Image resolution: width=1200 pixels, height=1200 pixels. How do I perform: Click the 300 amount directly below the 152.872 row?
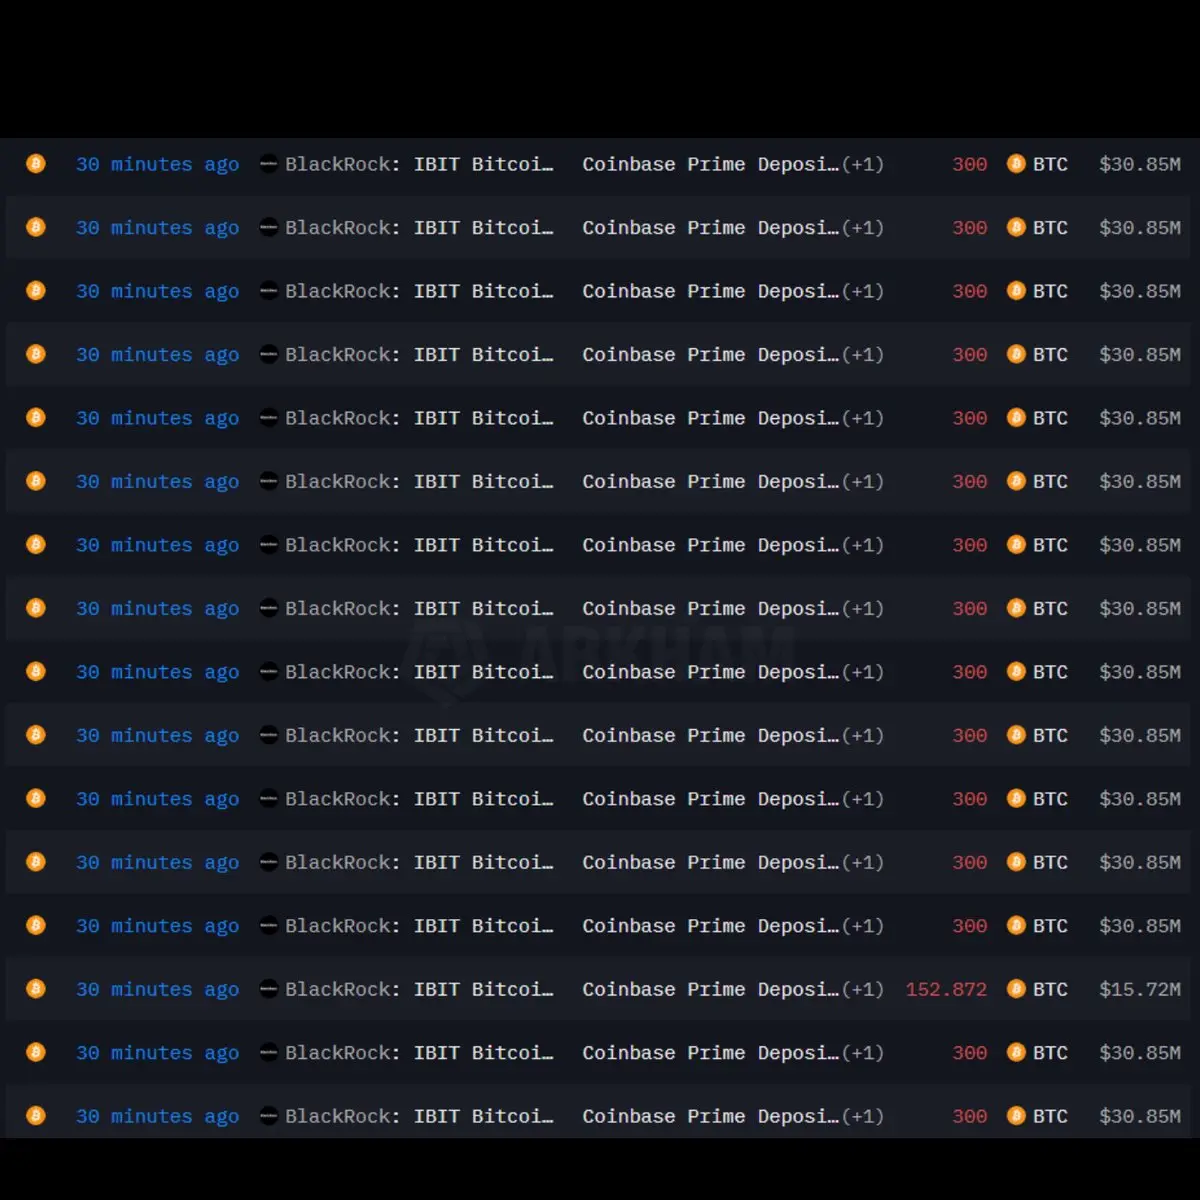click(x=969, y=1053)
